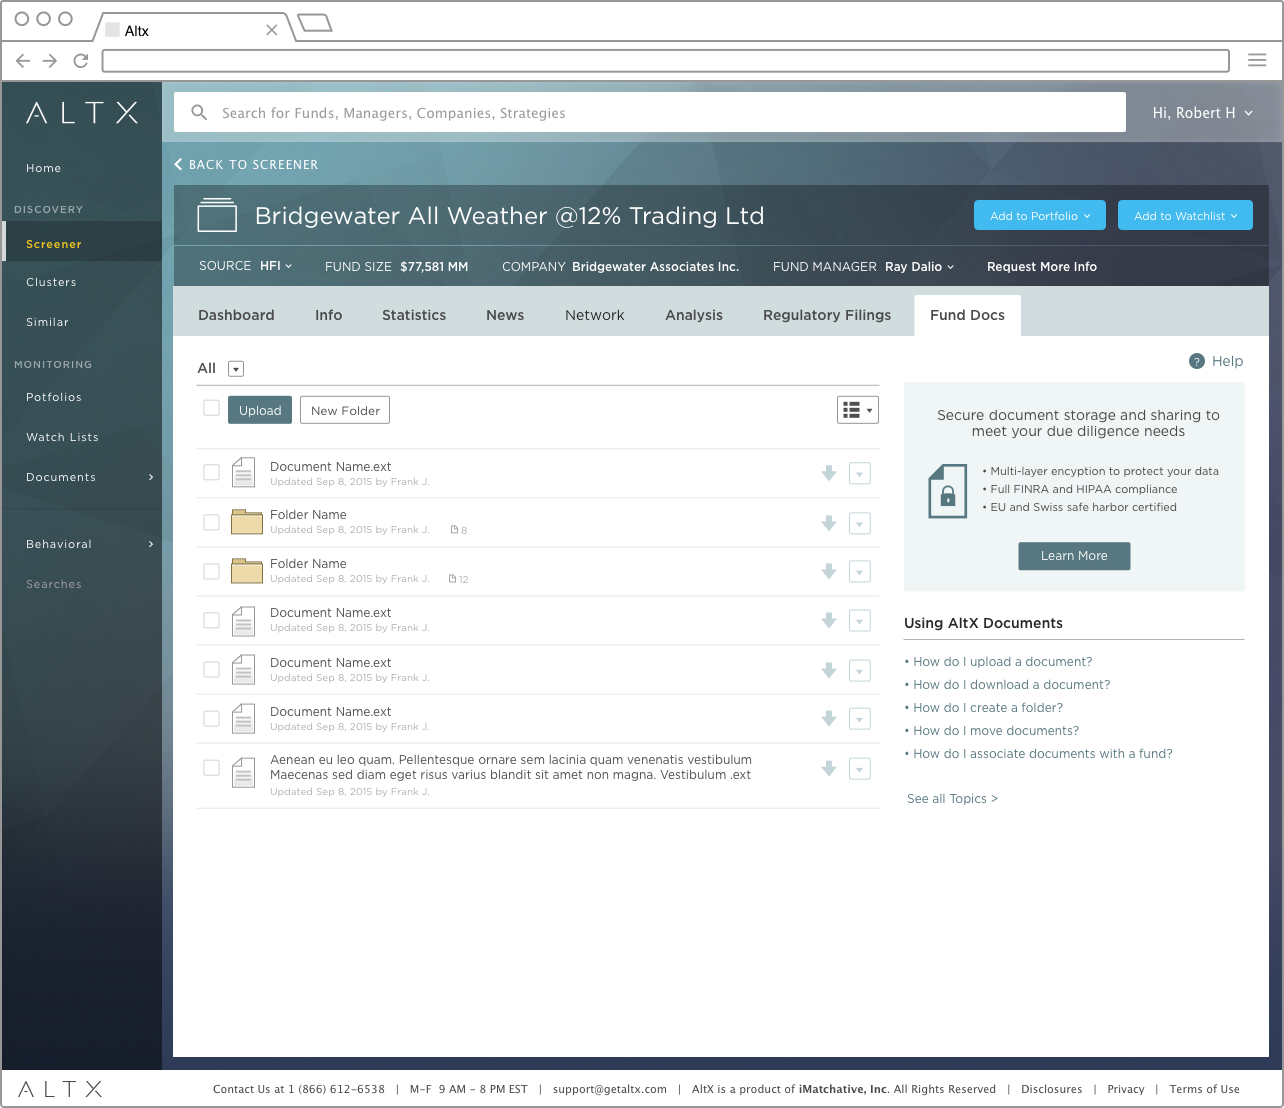Open Clusters in the sidebar
Image resolution: width=1284 pixels, height=1108 pixels.
click(x=51, y=282)
